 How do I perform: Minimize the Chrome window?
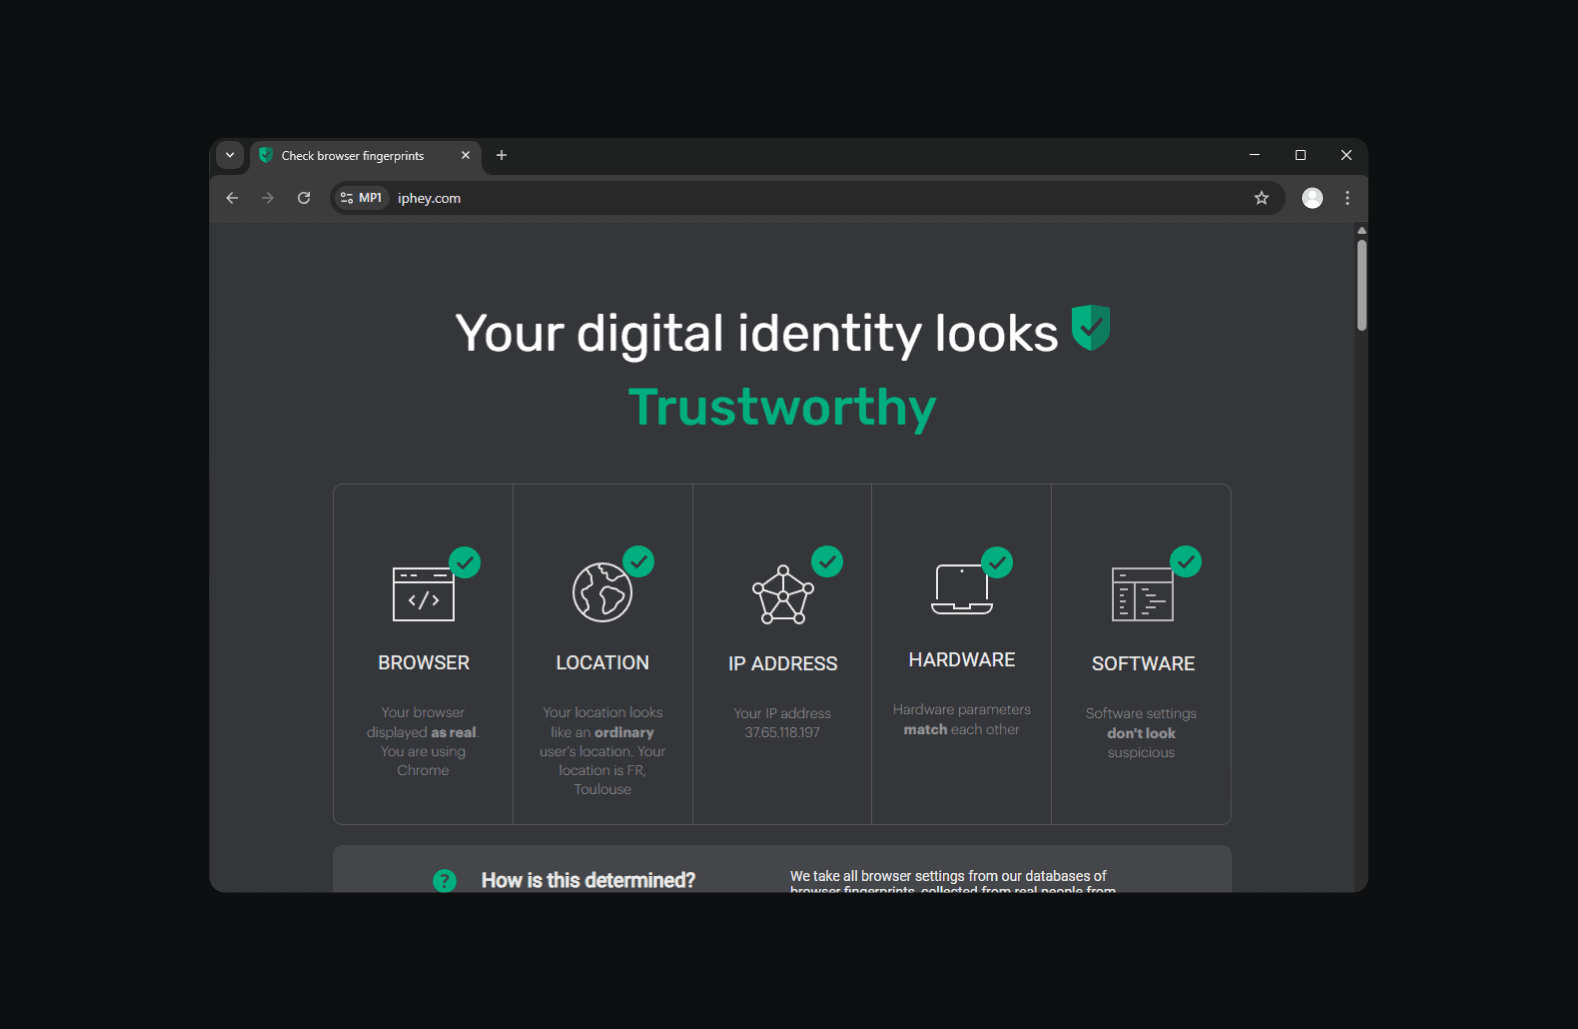1254,155
